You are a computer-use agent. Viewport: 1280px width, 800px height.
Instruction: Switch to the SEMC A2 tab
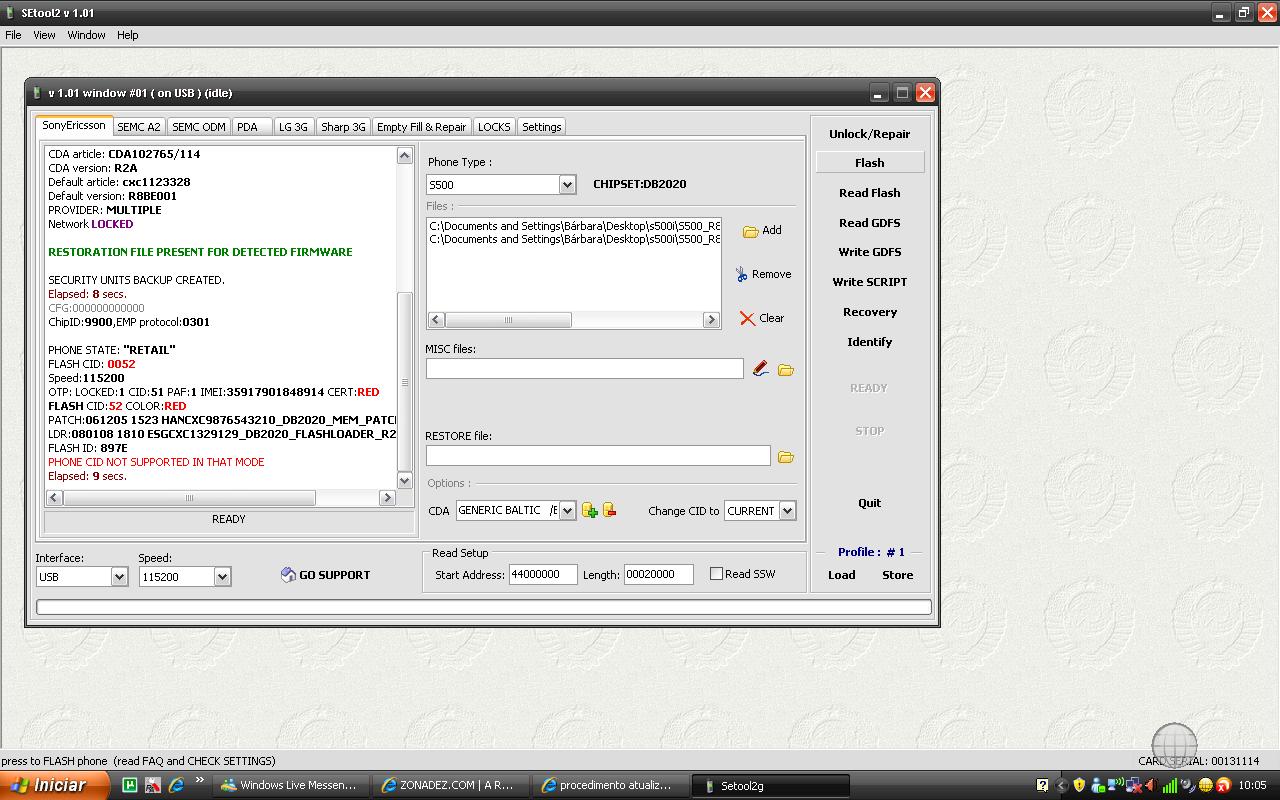pos(138,127)
